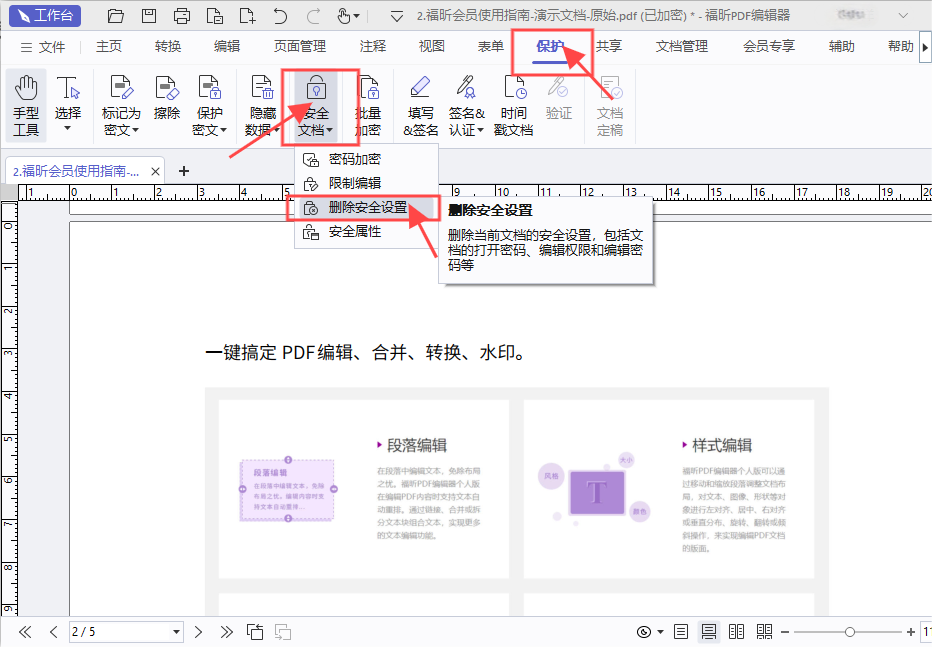The image size is (932, 647).
Task: Open the 注释 tab
Action: click(373, 46)
